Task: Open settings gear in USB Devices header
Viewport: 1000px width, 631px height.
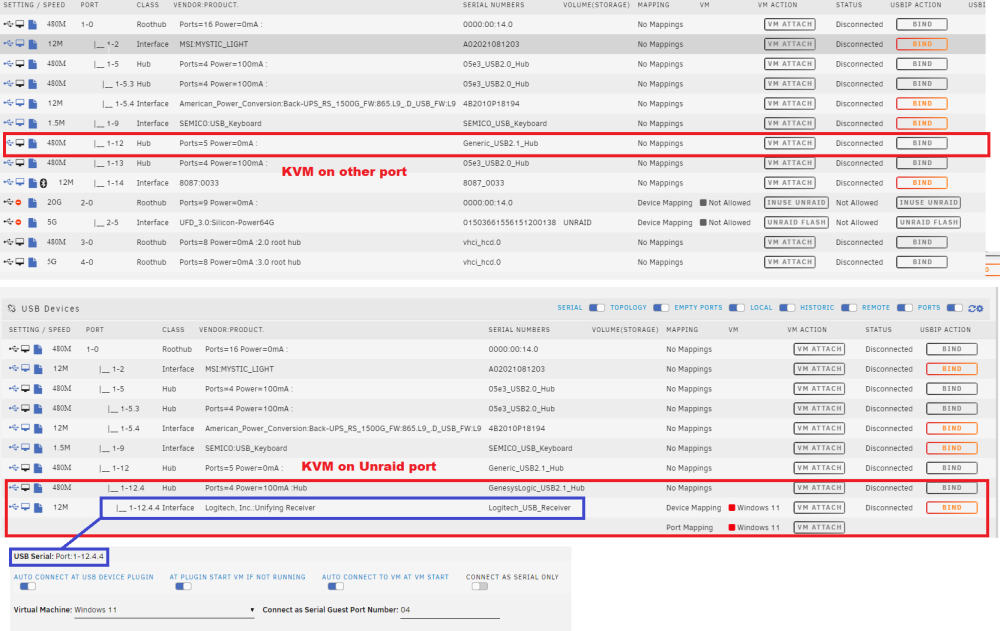Action: tap(980, 308)
